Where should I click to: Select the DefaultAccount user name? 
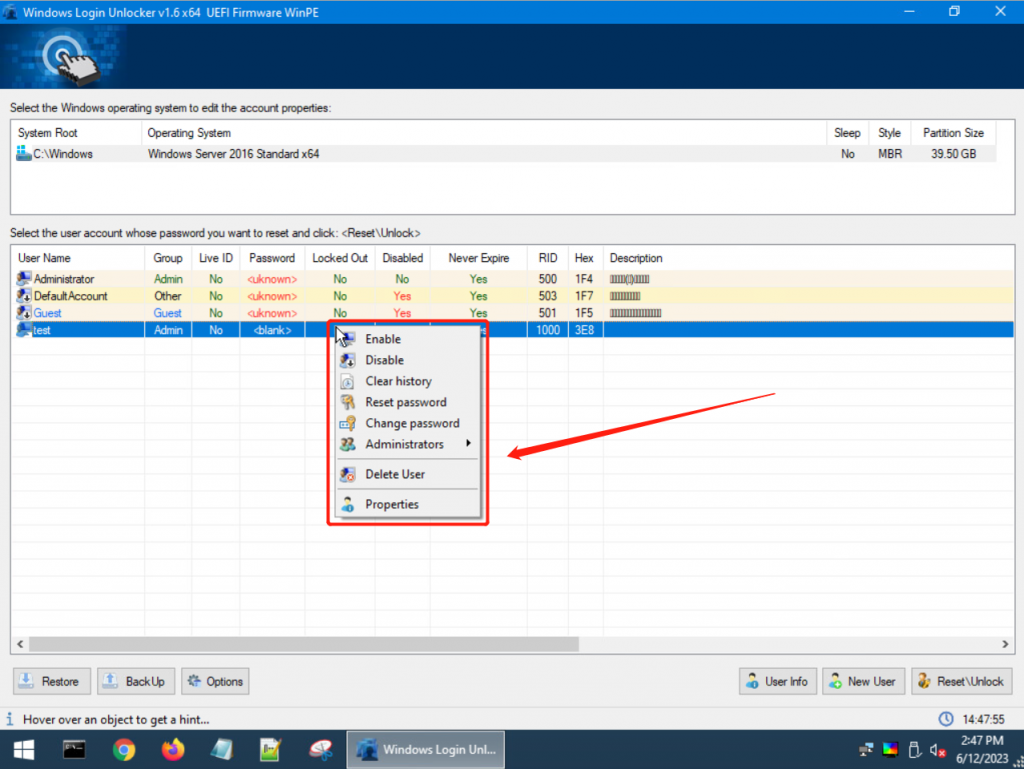71,296
